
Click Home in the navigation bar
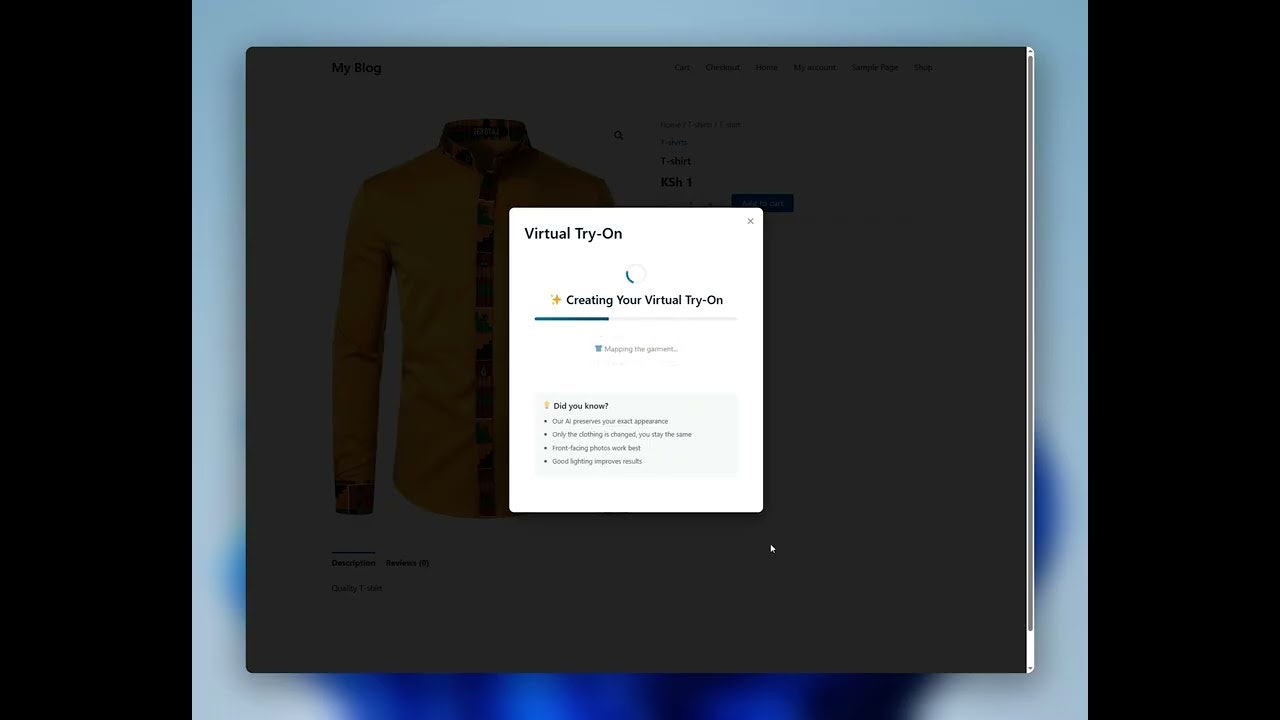click(766, 67)
